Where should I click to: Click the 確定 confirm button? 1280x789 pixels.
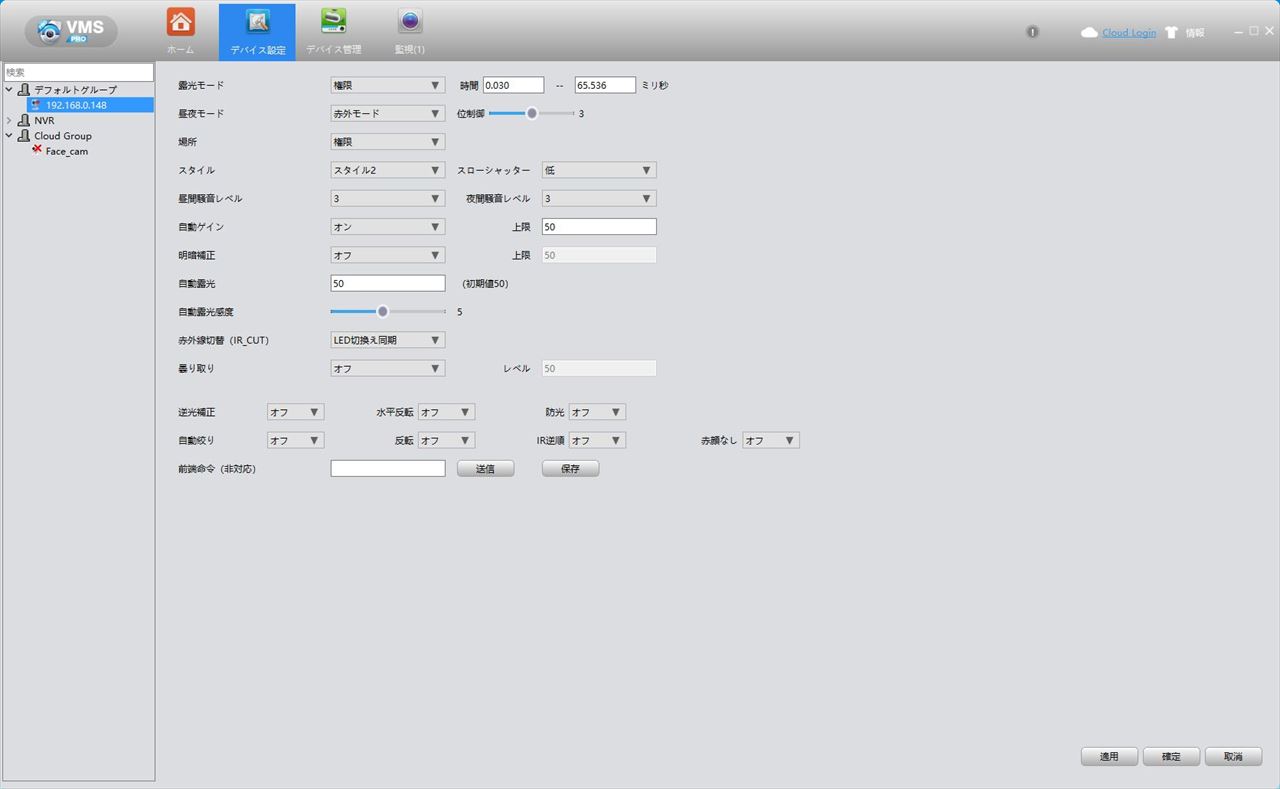[1171, 757]
